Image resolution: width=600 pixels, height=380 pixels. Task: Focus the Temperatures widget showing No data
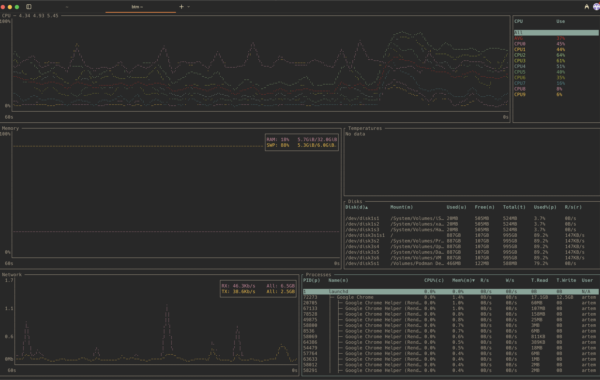[472, 163]
